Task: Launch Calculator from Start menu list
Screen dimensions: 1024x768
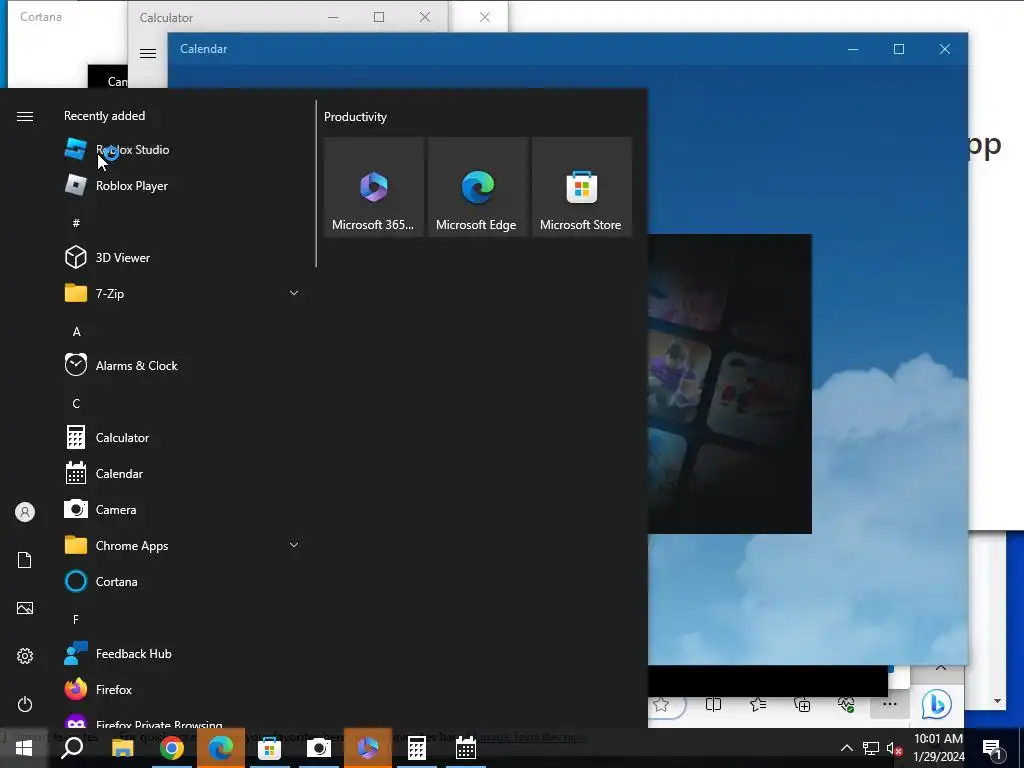Action: [x=182, y=438]
